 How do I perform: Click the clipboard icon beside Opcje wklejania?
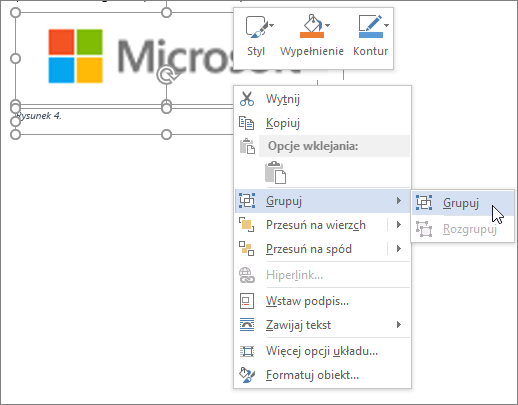click(247, 146)
